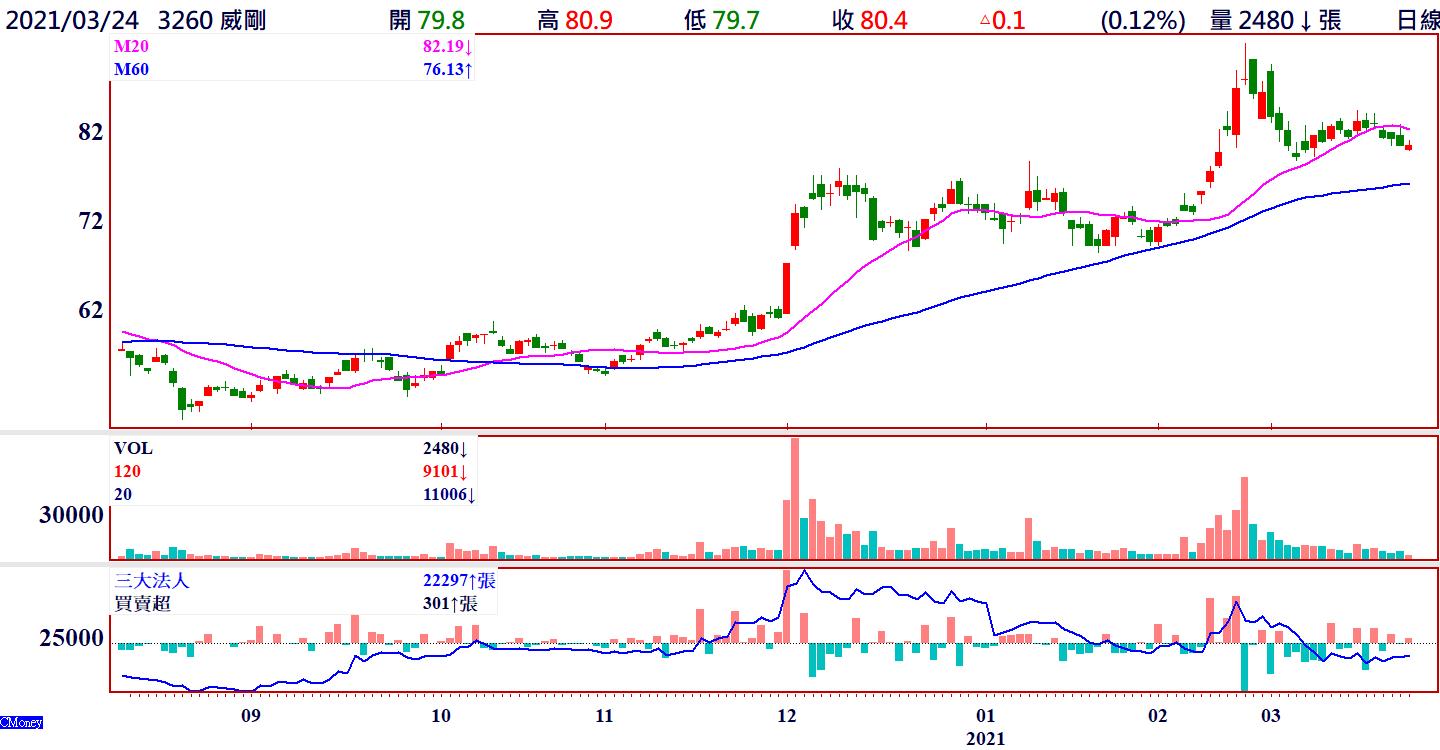The image size is (1440, 750).
Task: Click the 買賣超 legend label
Action: point(143,604)
